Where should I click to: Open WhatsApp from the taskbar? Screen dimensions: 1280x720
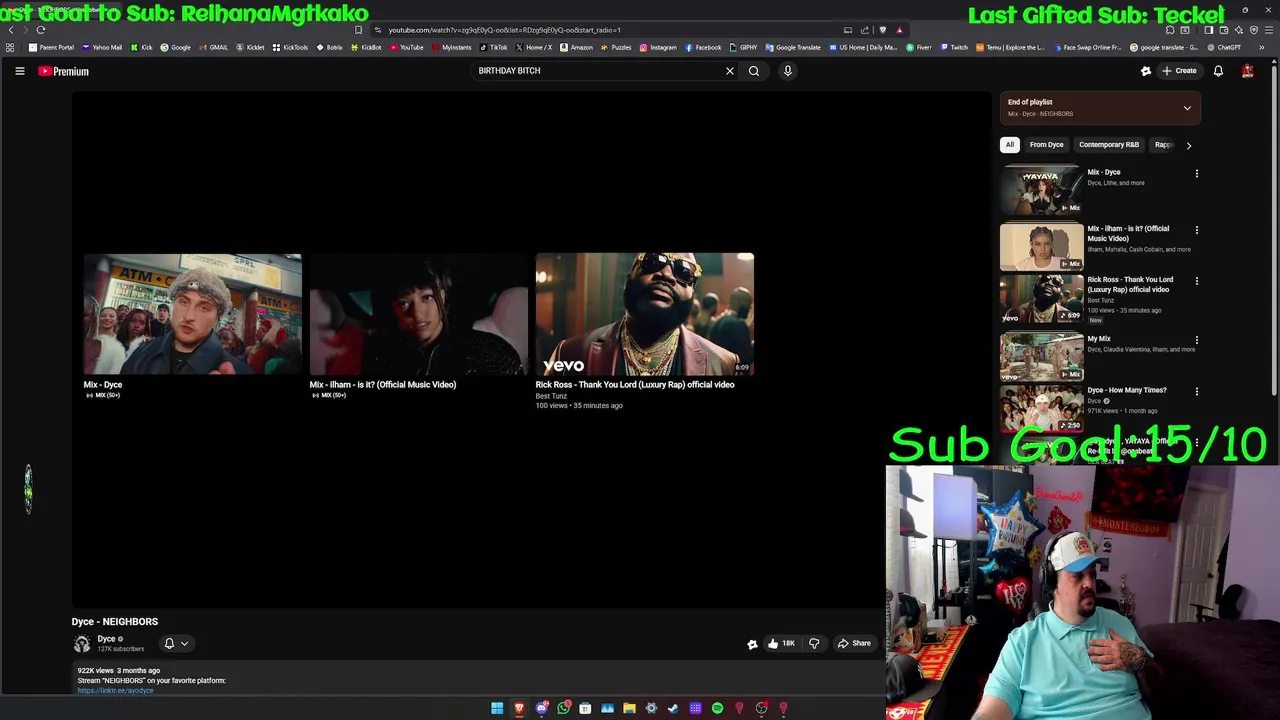(x=564, y=708)
